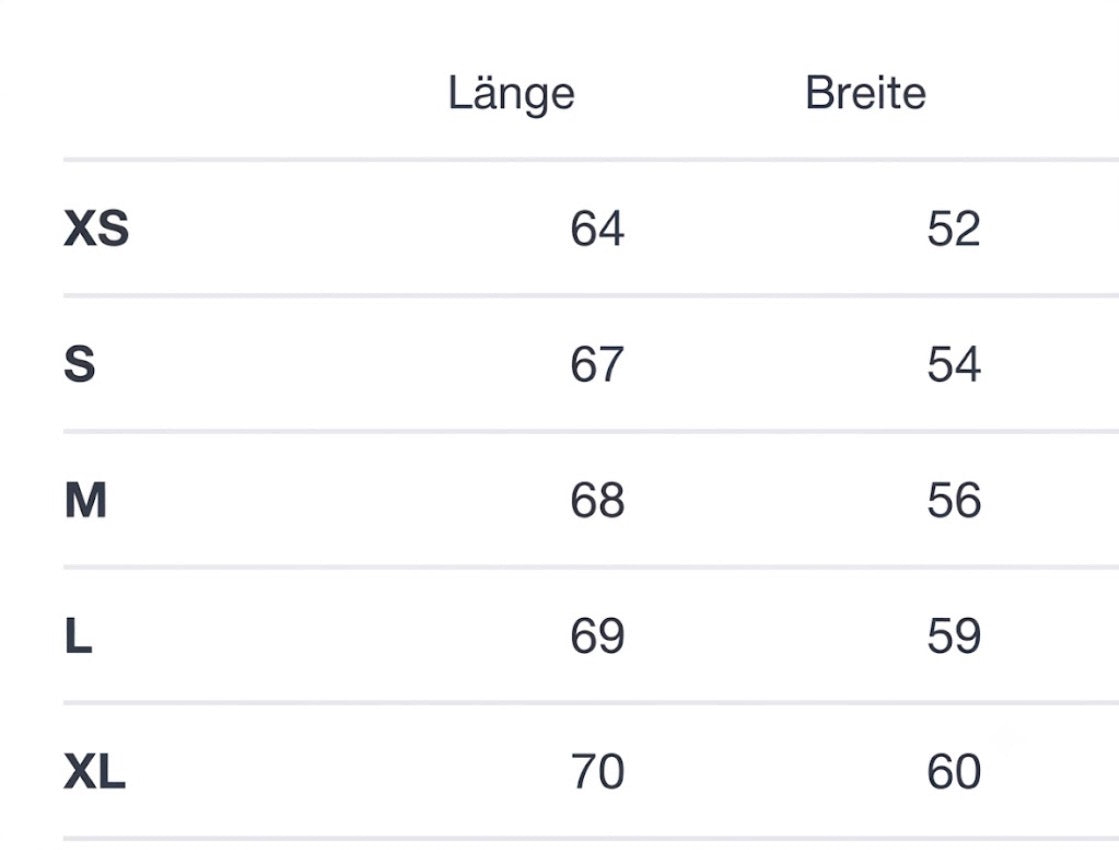Click the XL length value 70
The image size is (1119, 850).
pyautogui.click(x=597, y=771)
